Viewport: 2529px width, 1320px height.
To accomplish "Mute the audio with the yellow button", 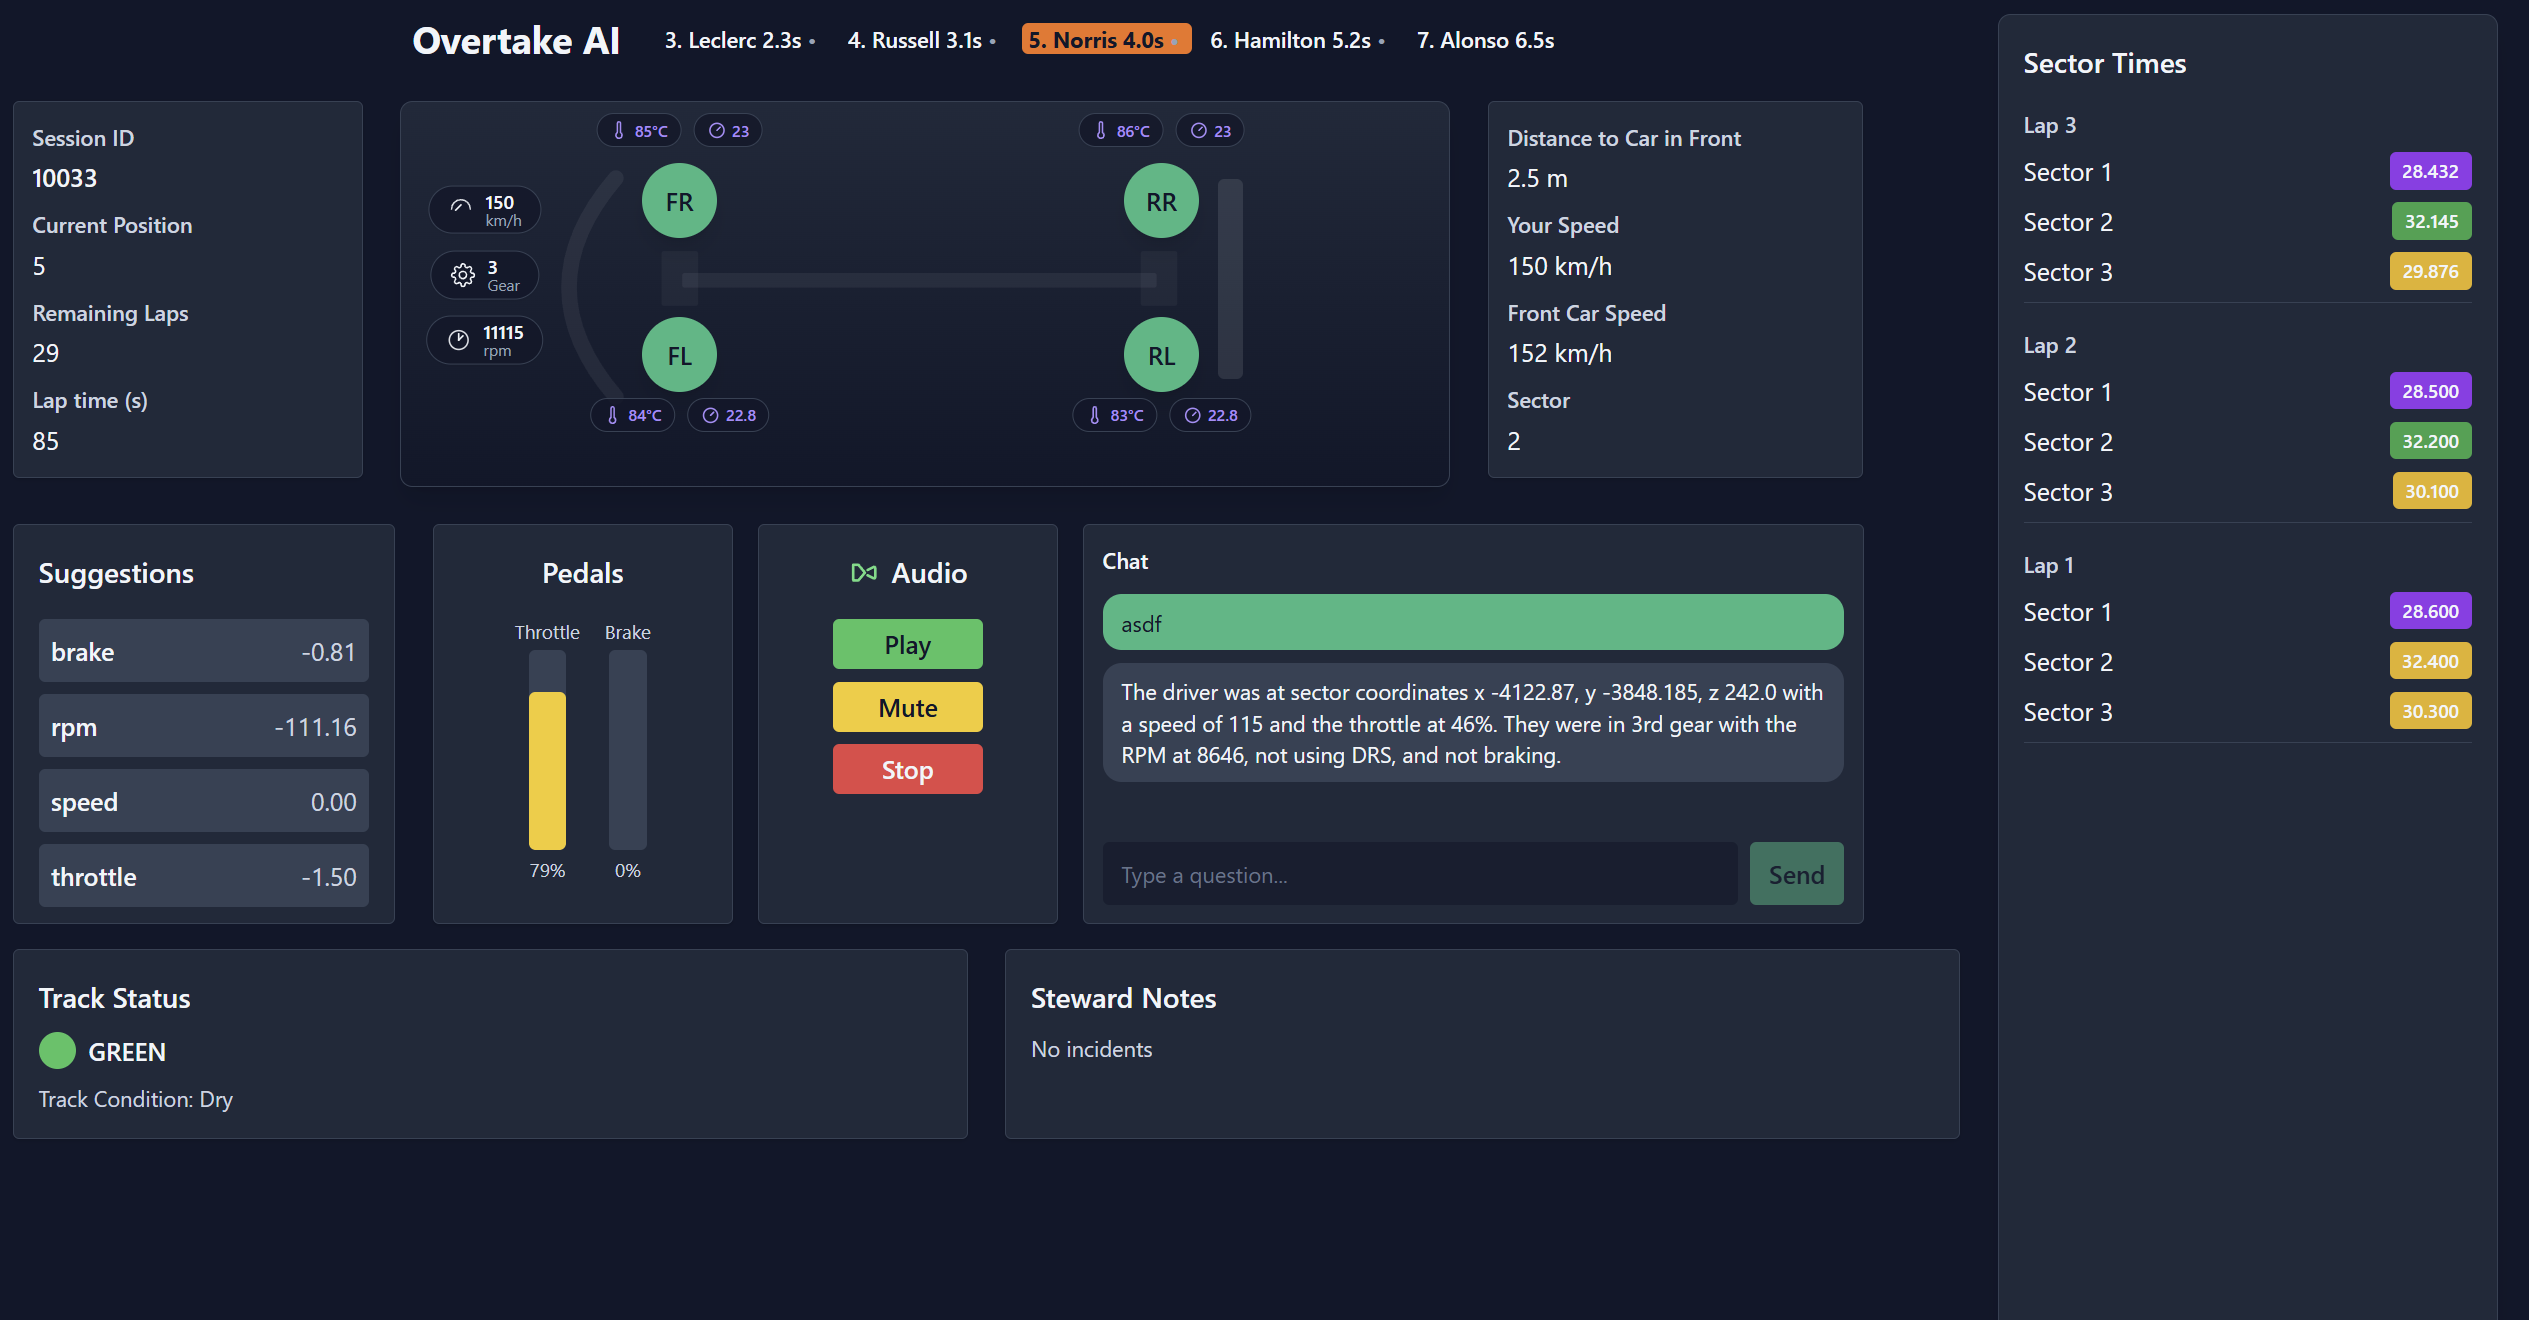I will [907, 708].
